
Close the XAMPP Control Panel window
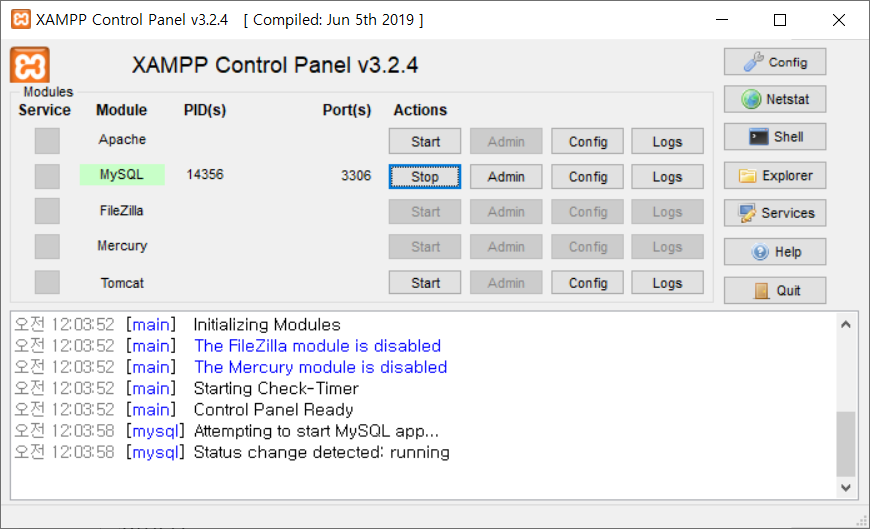[838, 19]
